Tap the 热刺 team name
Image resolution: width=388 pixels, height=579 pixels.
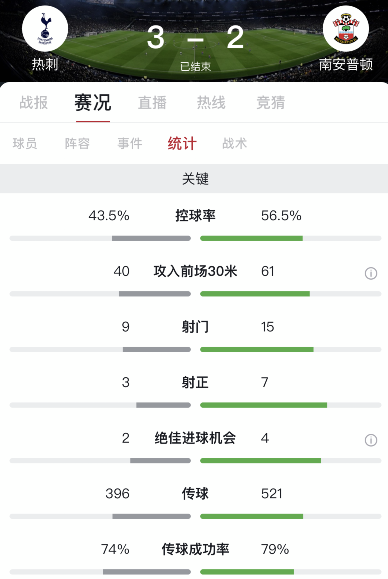click(45, 64)
